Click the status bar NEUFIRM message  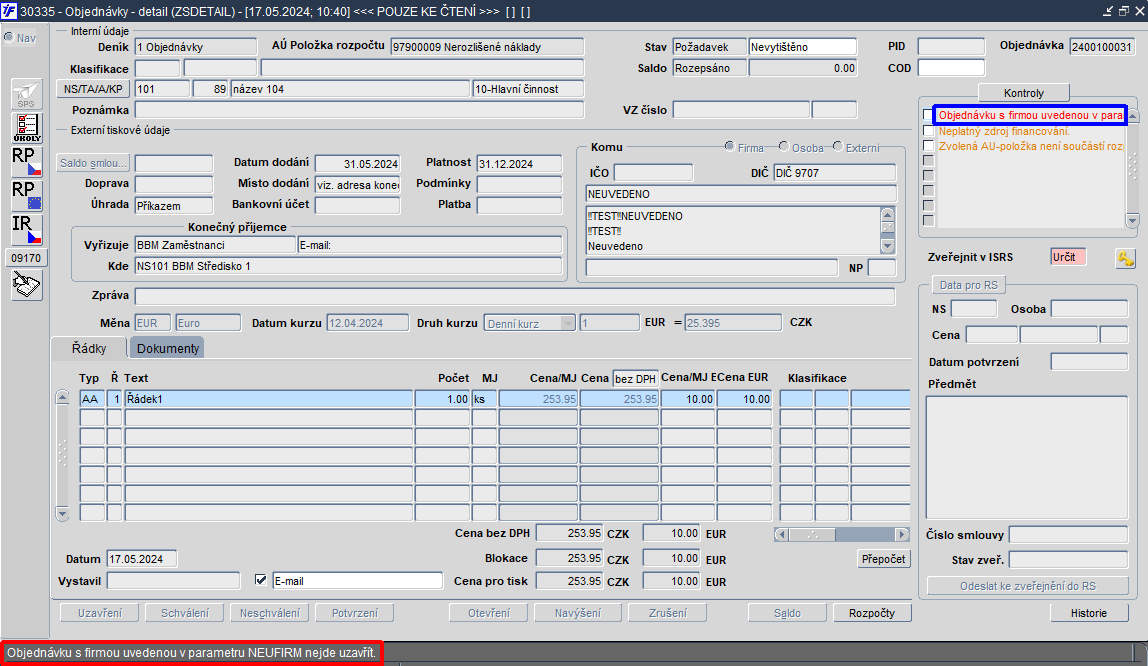coord(191,652)
